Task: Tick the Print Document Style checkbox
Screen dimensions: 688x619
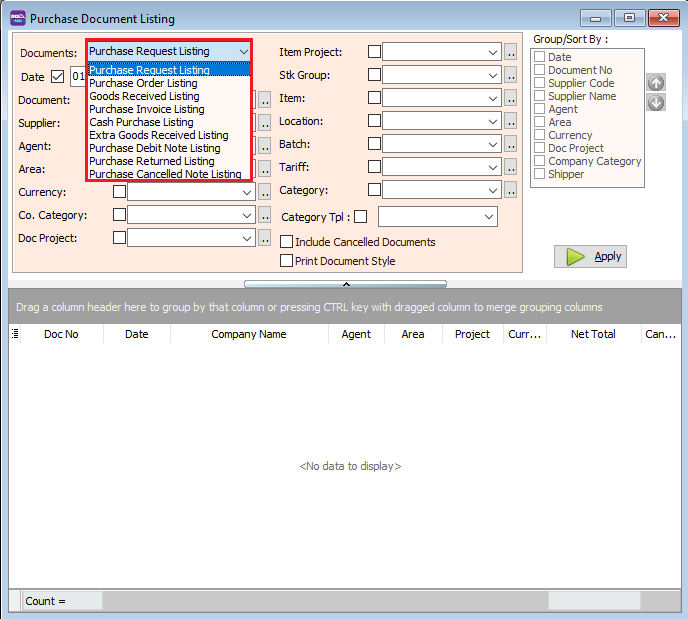Action: click(x=287, y=261)
